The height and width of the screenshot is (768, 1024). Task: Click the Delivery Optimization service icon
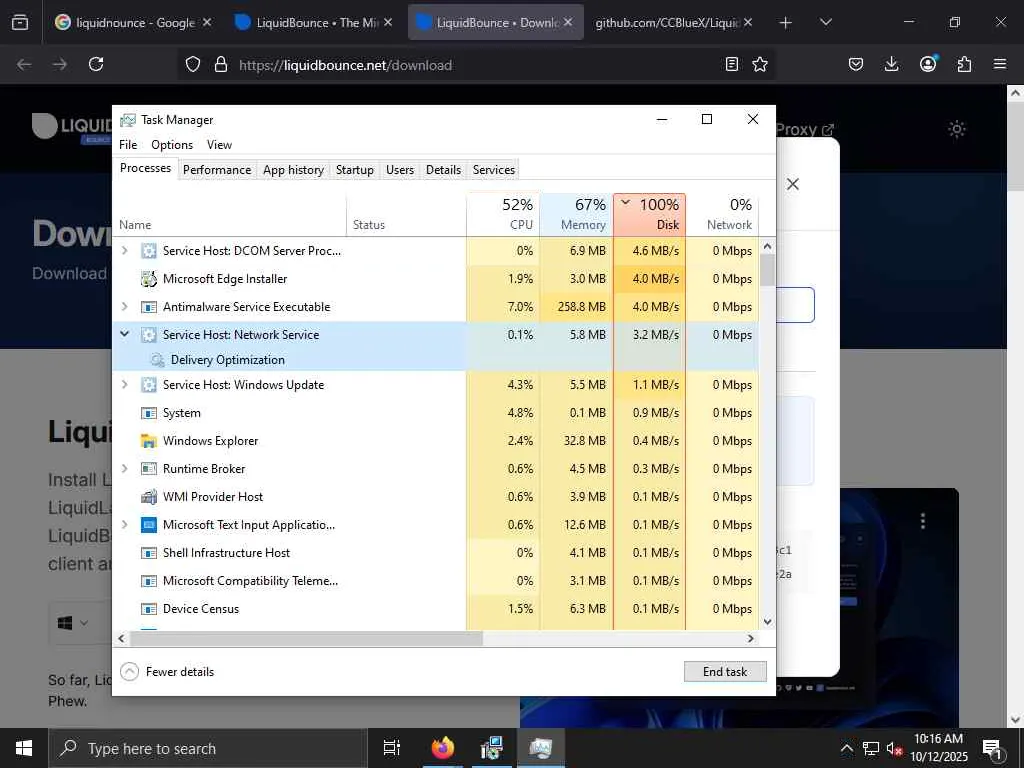157,360
